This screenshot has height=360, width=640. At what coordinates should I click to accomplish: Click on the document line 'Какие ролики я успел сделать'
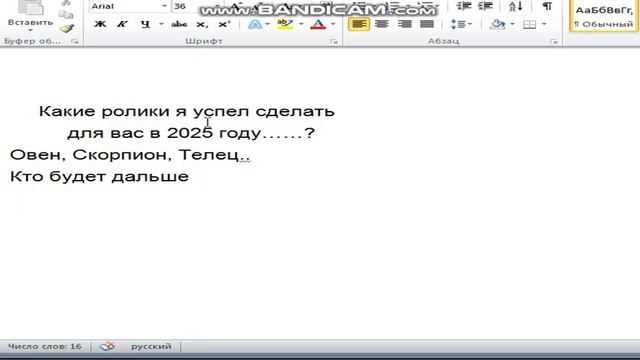[187, 111]
